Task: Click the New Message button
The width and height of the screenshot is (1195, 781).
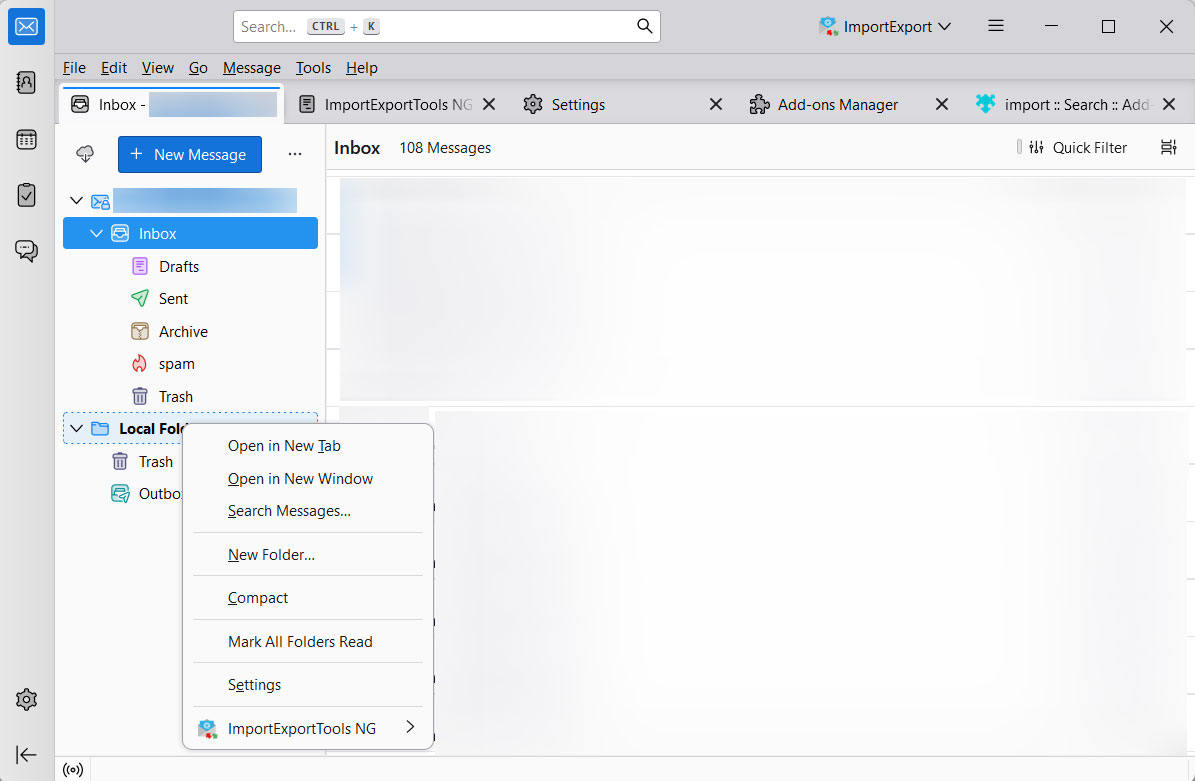Action: (x=189, y=155)
